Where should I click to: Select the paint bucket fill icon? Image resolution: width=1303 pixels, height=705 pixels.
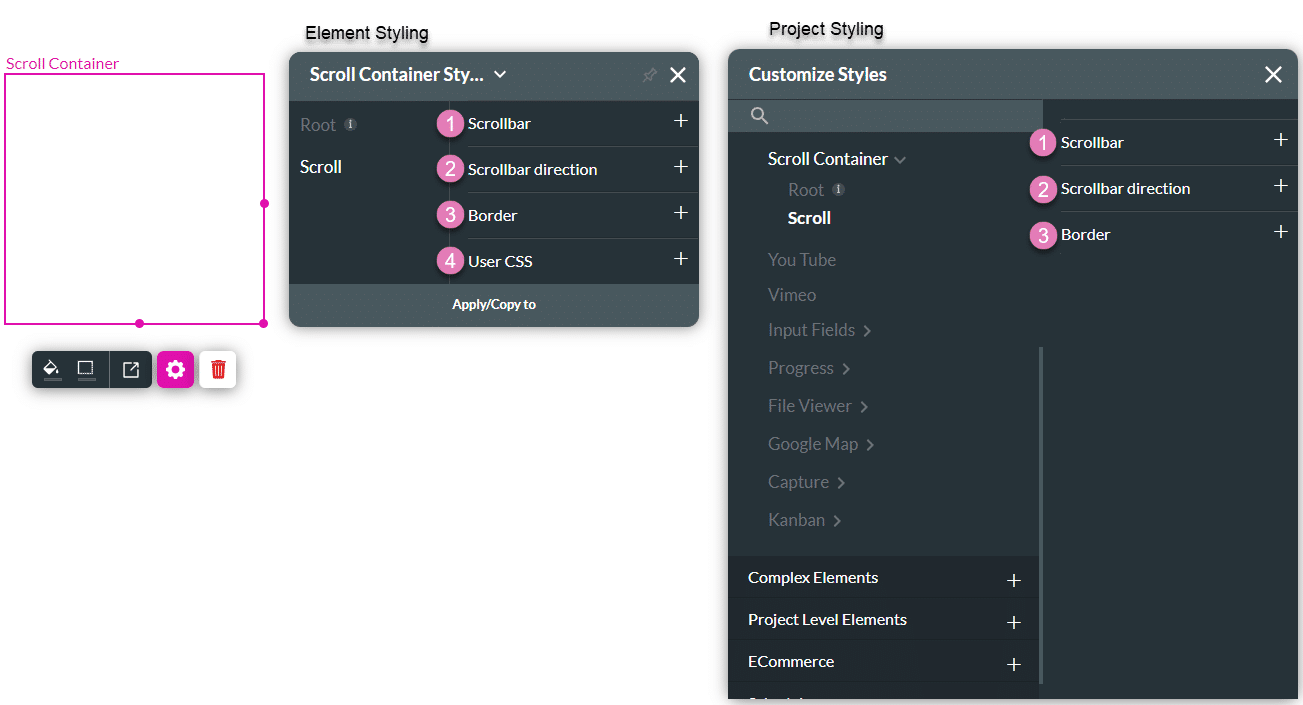[52, 369]
